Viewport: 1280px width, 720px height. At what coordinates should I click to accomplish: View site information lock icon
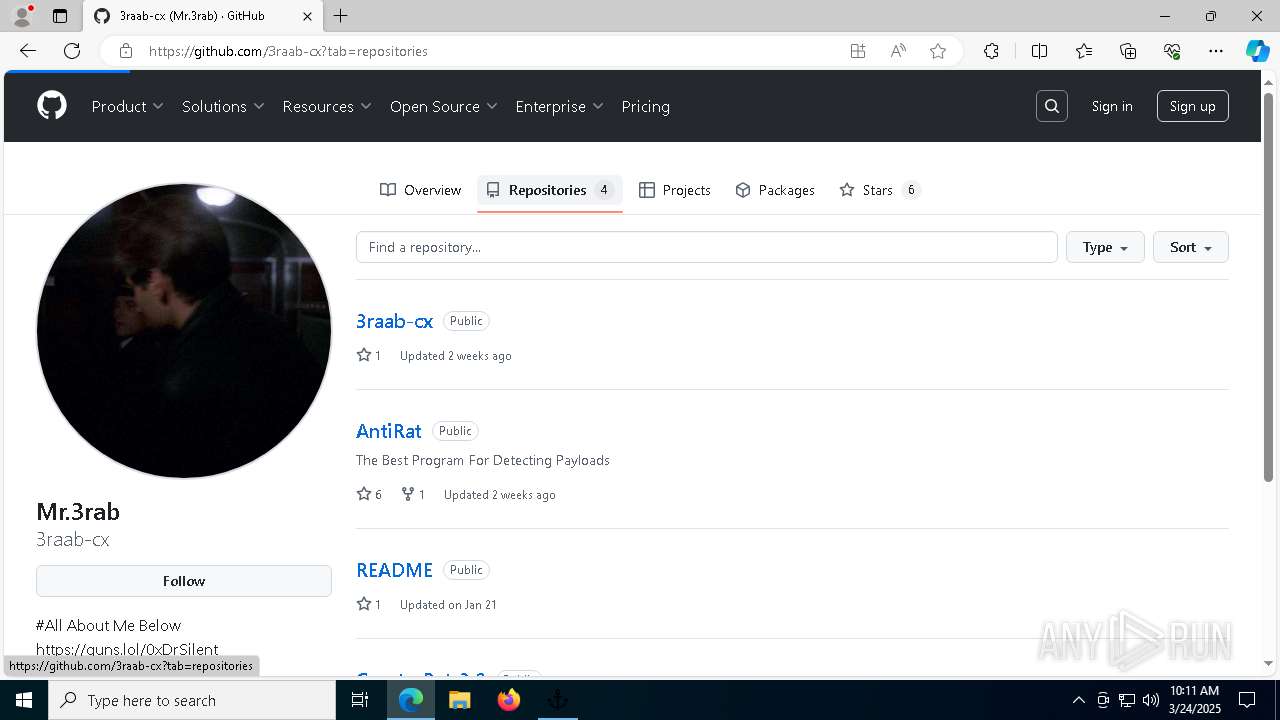click(x=126, y=51)
